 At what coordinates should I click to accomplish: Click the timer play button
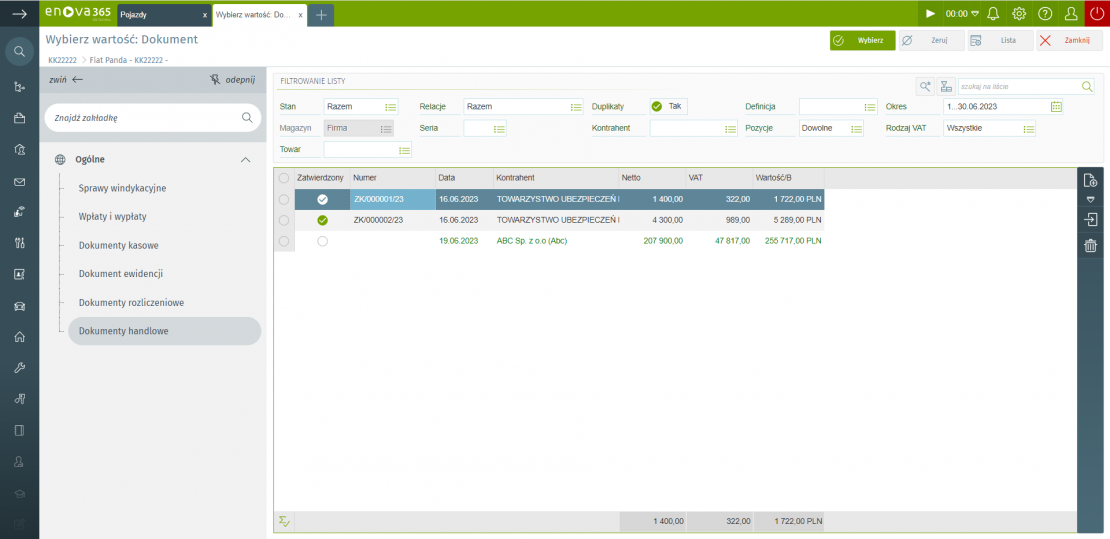930,14
